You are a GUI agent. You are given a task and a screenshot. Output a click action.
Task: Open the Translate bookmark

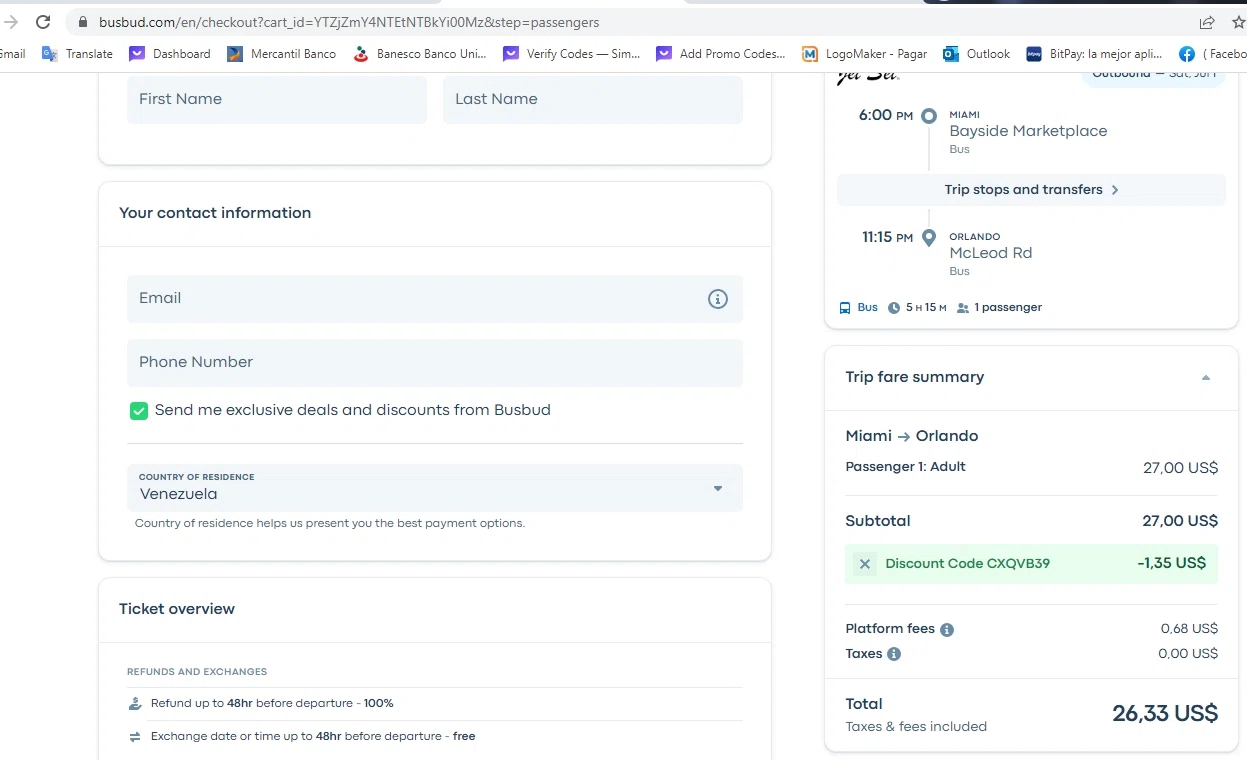pyautogui.click(x=77, y=54)
